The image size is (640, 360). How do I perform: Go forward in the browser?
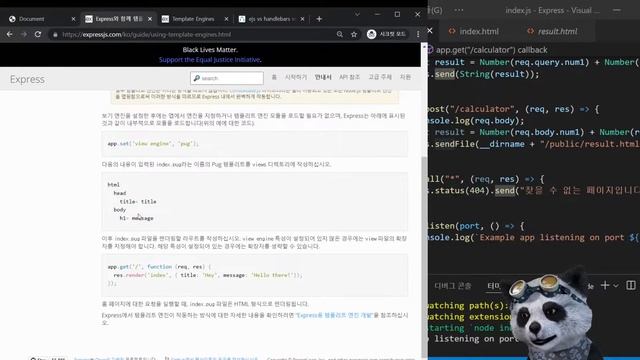pyautogui.click(x=24, y=34)
